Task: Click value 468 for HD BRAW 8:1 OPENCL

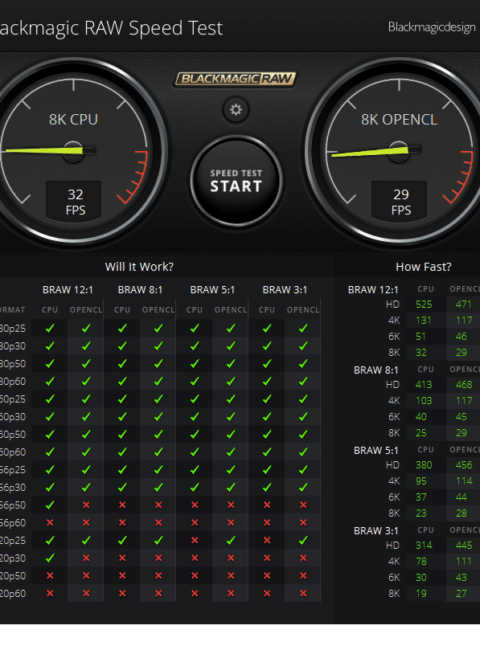Action: (x=463, y=385)
